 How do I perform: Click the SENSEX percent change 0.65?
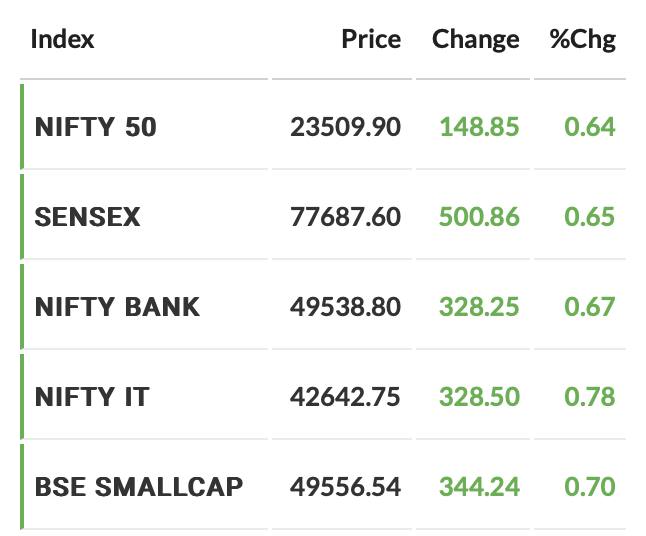590,217
